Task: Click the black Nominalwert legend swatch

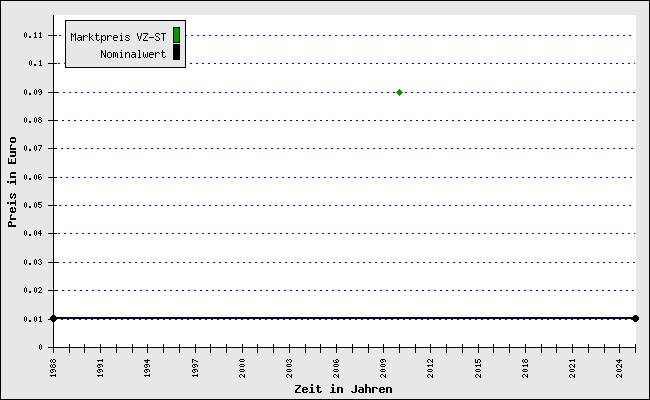Action: tap(176, 53)
